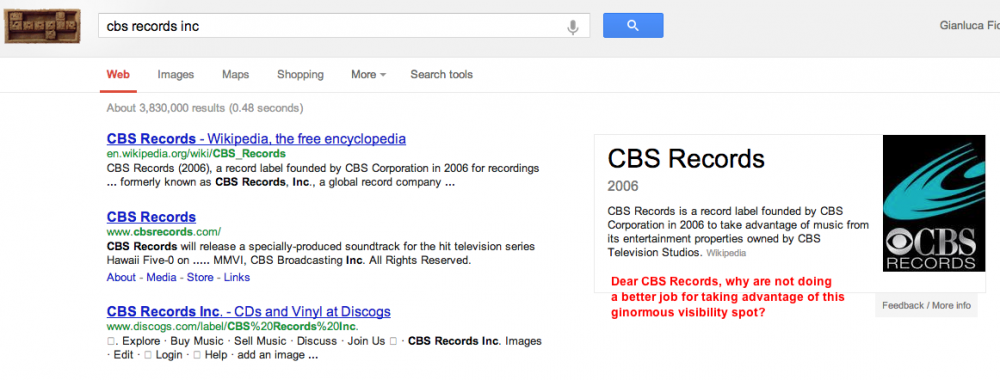Click the CBS Records logo thumbnail
The height and width of the screenshot is (380, 1000).
pos(934,203)
